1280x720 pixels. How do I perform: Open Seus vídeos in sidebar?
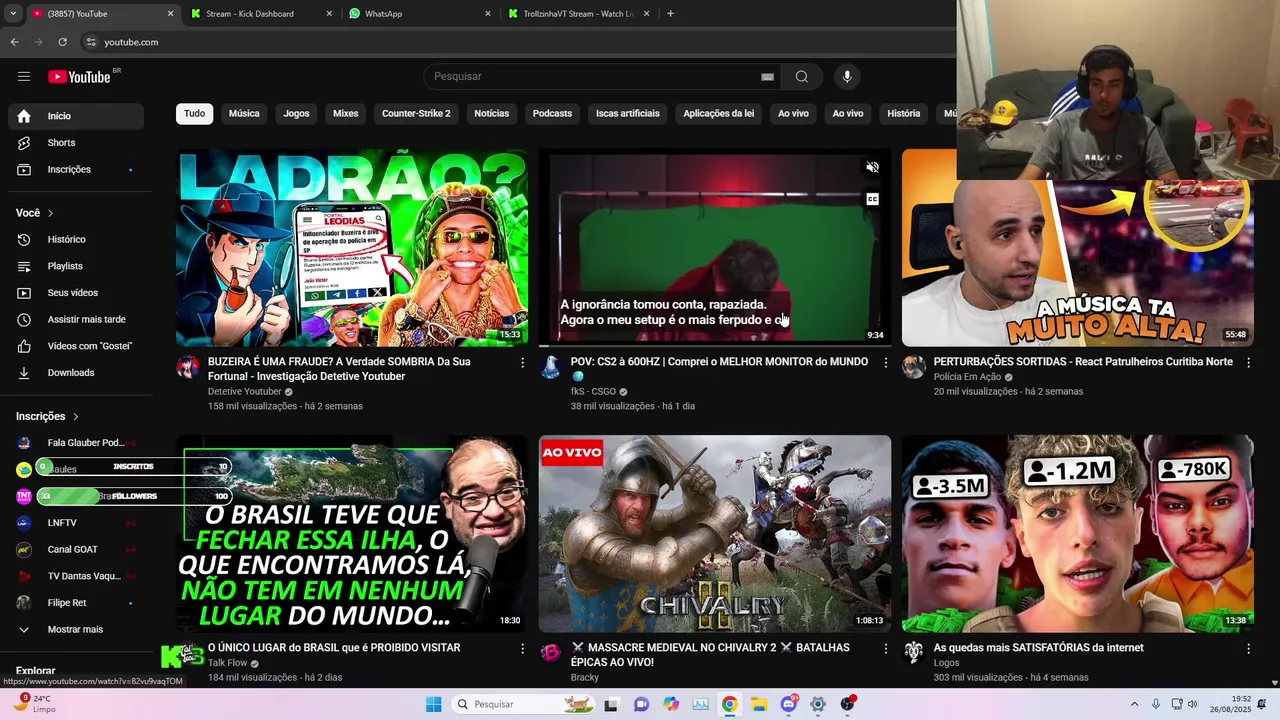click(76, 293)
